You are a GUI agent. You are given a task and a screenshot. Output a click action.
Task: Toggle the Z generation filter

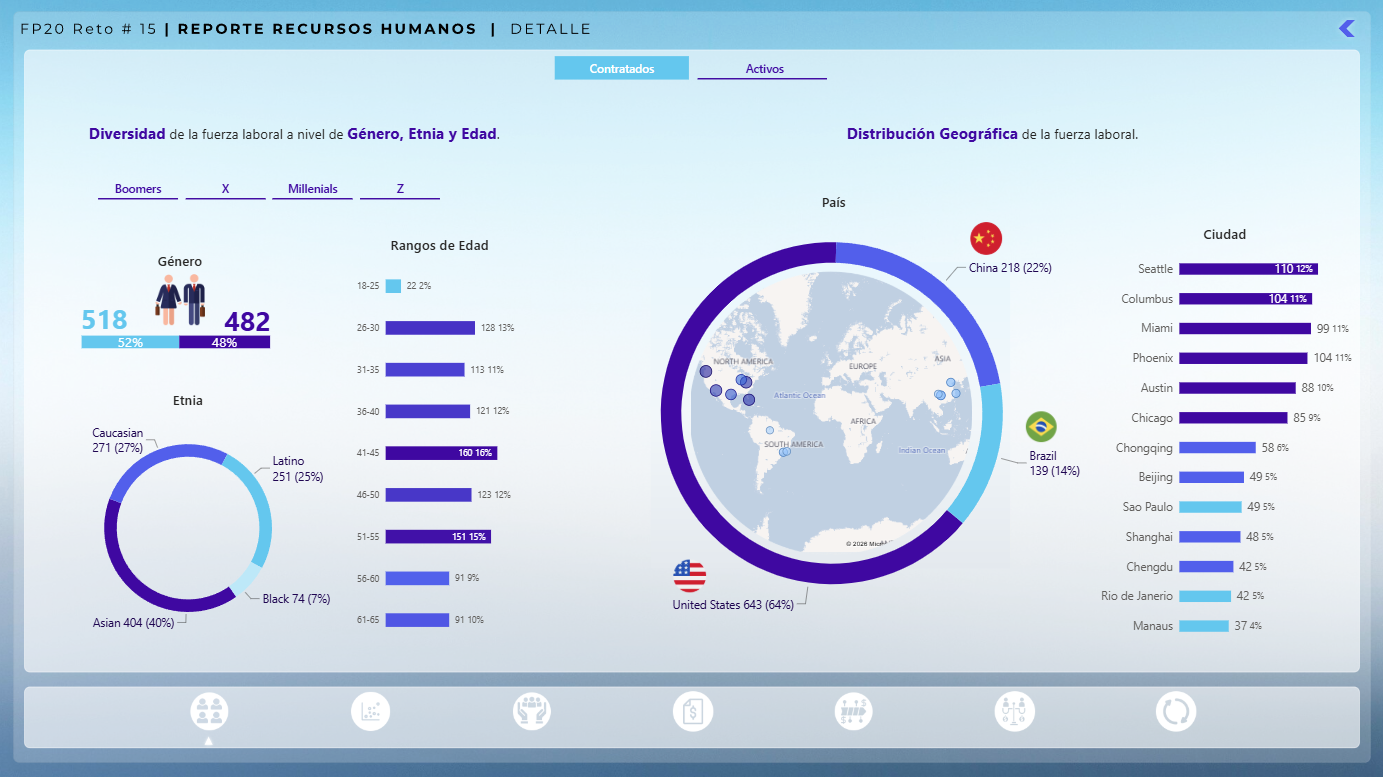coord(400,189)
